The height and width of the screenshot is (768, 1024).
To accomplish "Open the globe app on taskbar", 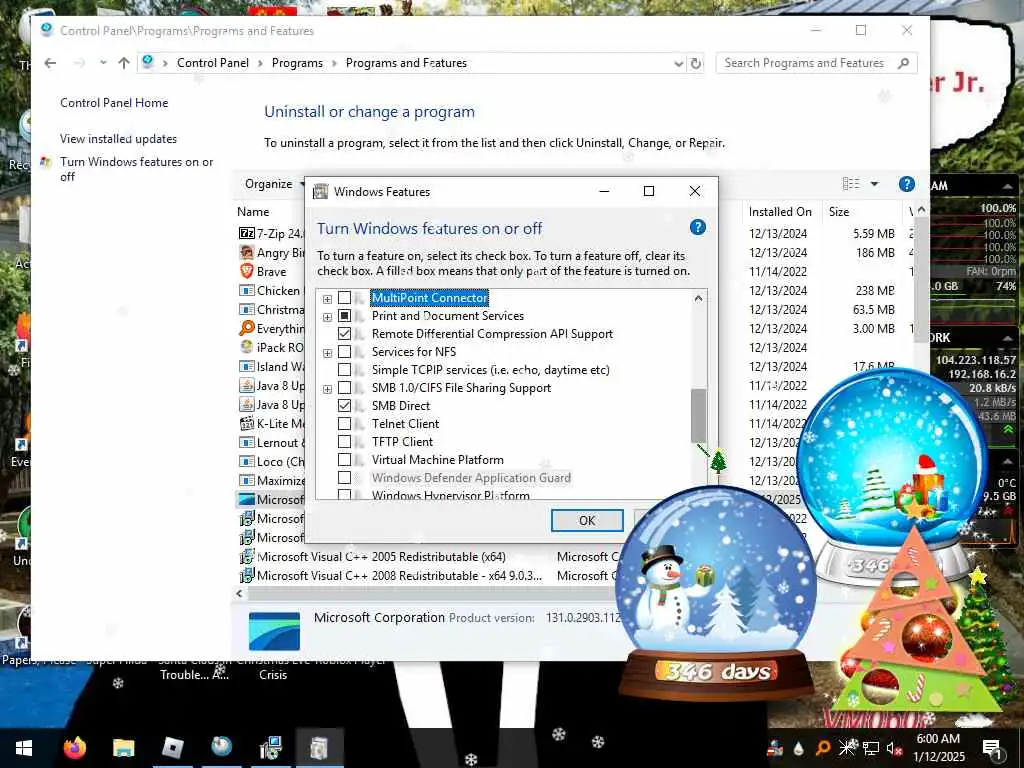I will click(221, 746).
